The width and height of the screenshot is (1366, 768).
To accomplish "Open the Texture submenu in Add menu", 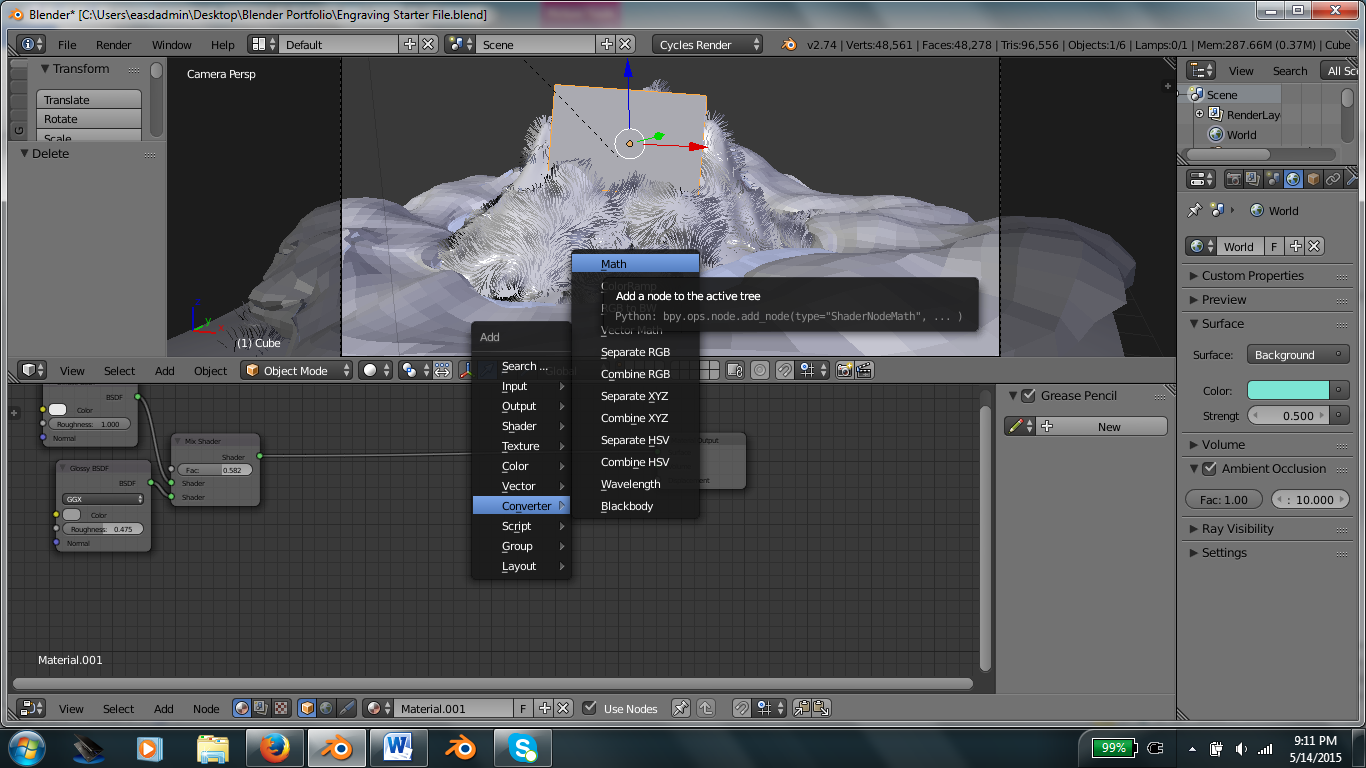I will [521, 446].
